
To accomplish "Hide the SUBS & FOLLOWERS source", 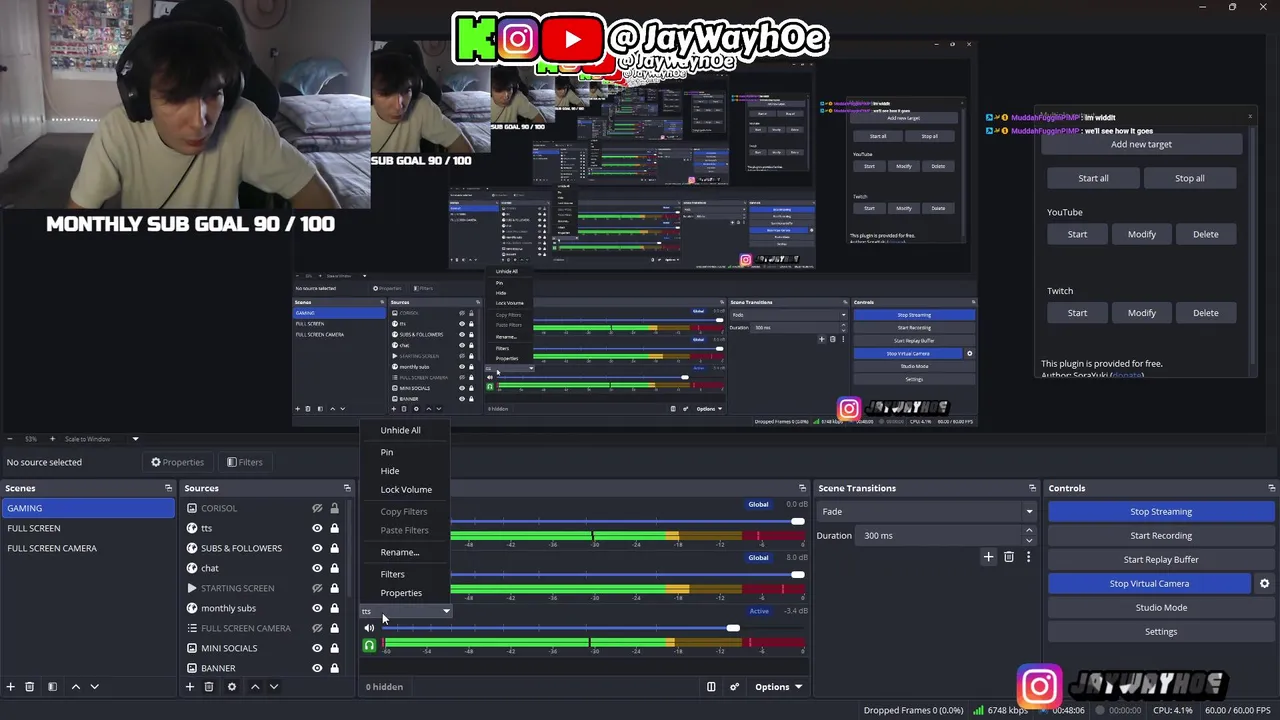I will (317, 548).
